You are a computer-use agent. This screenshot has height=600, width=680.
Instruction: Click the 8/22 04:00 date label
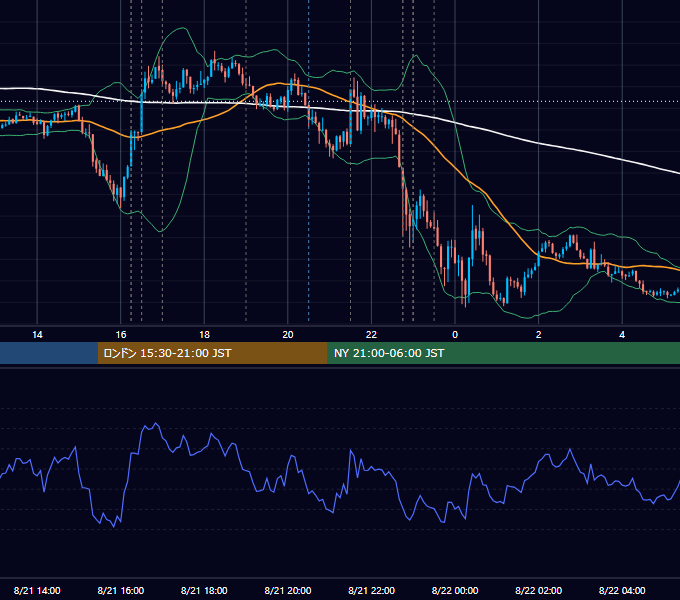622,590
